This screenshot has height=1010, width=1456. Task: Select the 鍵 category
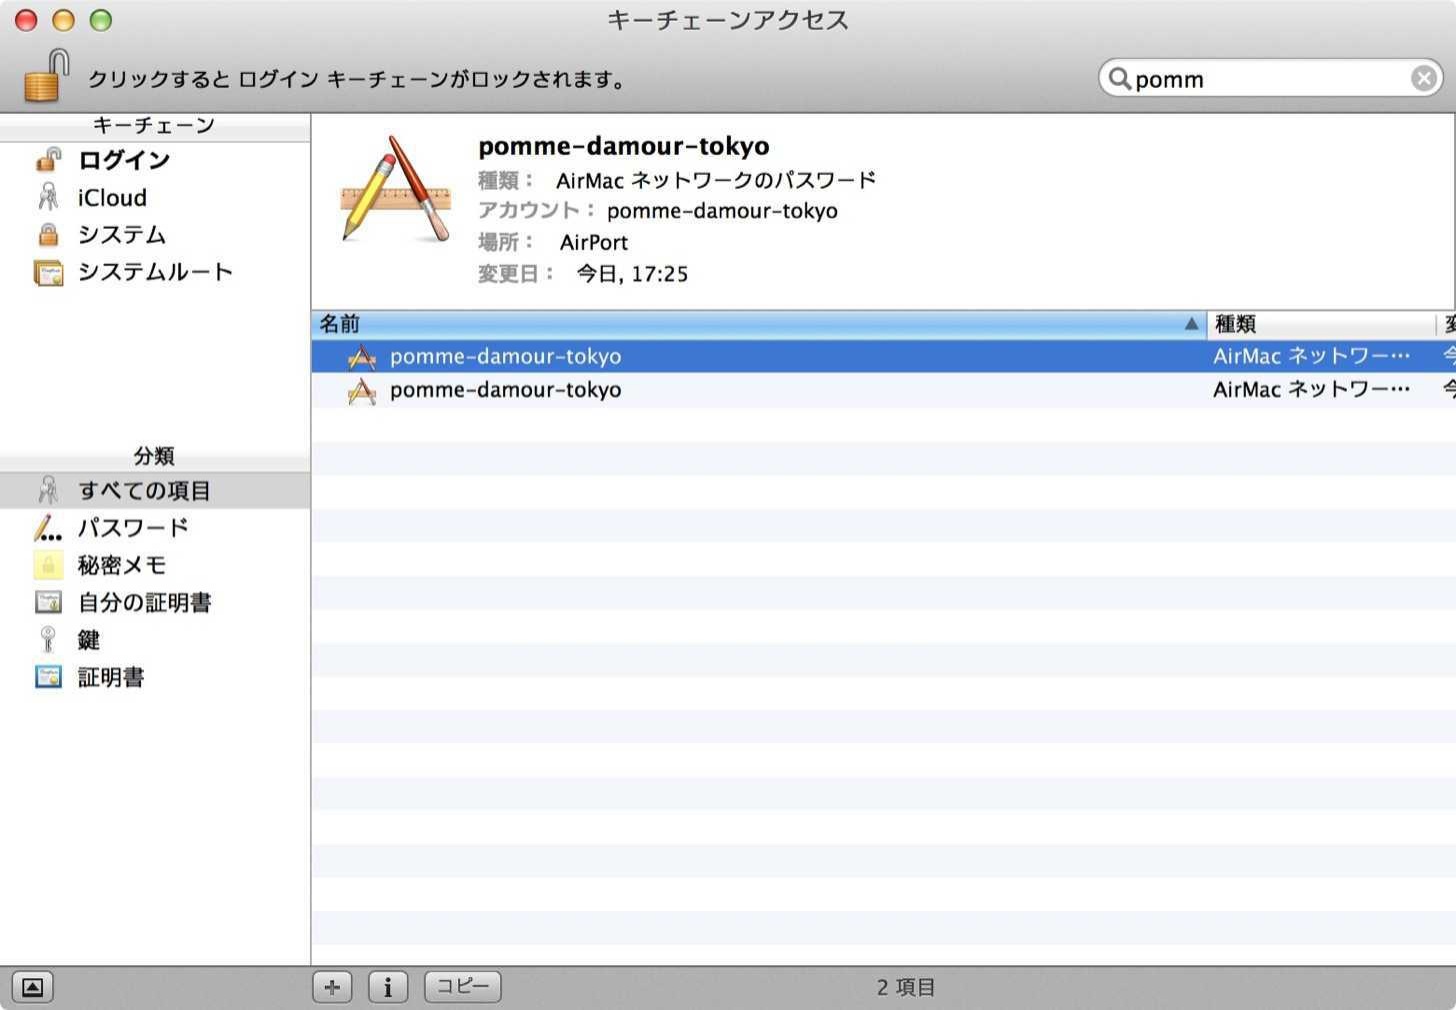[155, 639]
